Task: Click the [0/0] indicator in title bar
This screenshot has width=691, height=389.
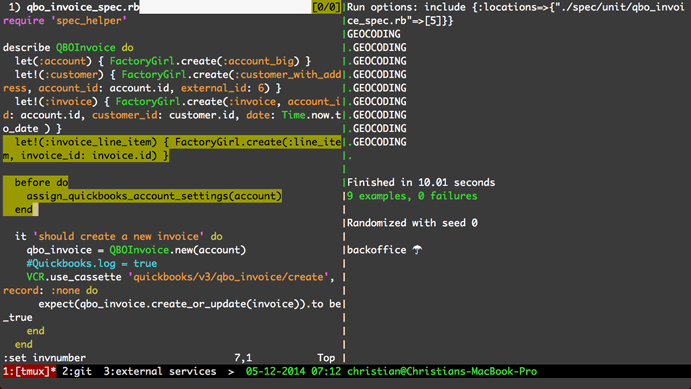Action: (326, 7)
